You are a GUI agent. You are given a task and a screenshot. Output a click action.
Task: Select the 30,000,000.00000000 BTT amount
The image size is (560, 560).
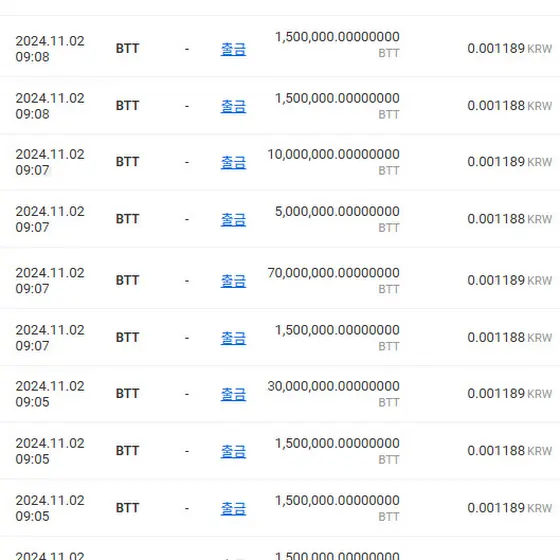tap(333, 394)
